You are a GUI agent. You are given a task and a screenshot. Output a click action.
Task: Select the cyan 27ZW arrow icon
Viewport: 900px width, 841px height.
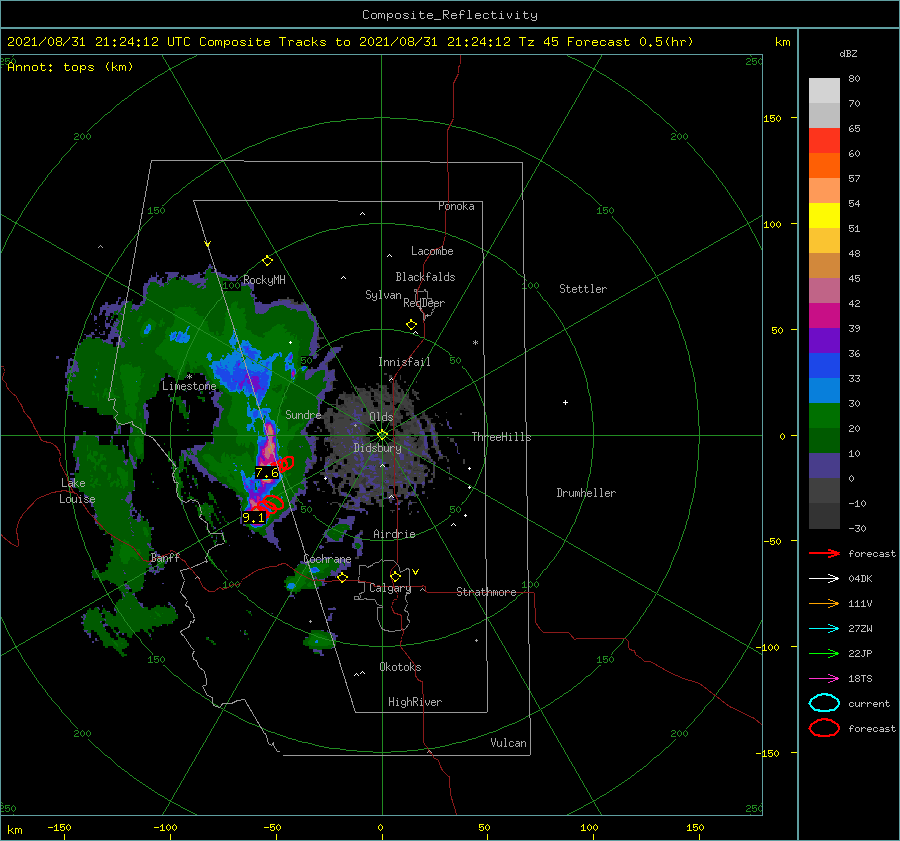(x=824, y=629)
